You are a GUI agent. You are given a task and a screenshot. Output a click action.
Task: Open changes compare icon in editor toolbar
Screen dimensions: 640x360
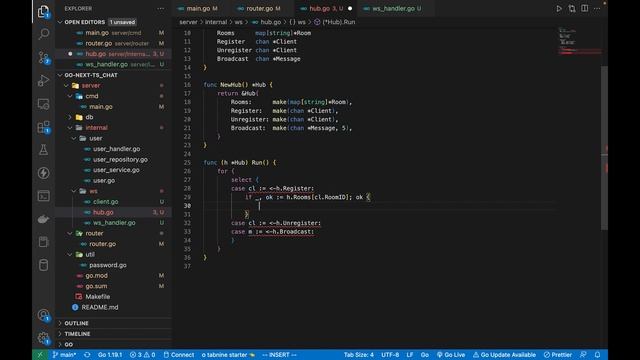tap(572, 9)
